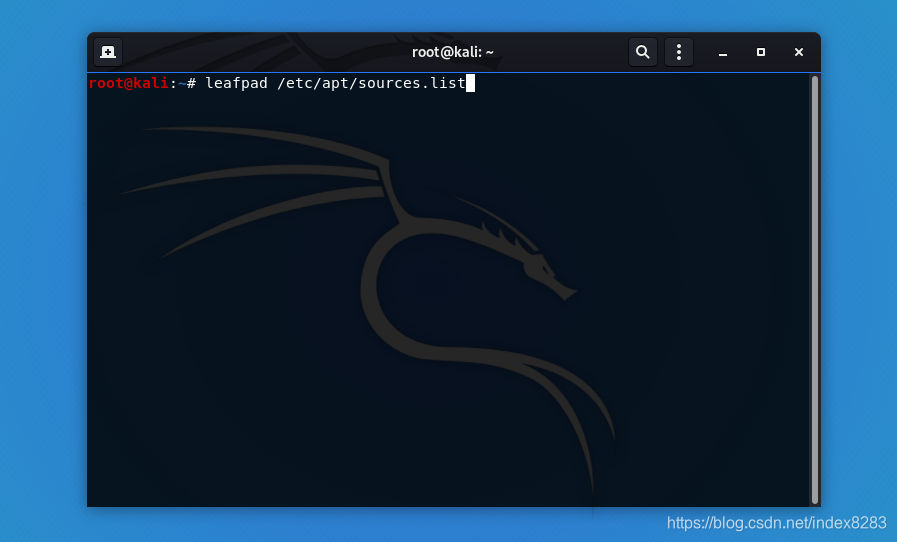897x542 pixels.
Task: Open the terminal search tool
Action: point(642,52)
